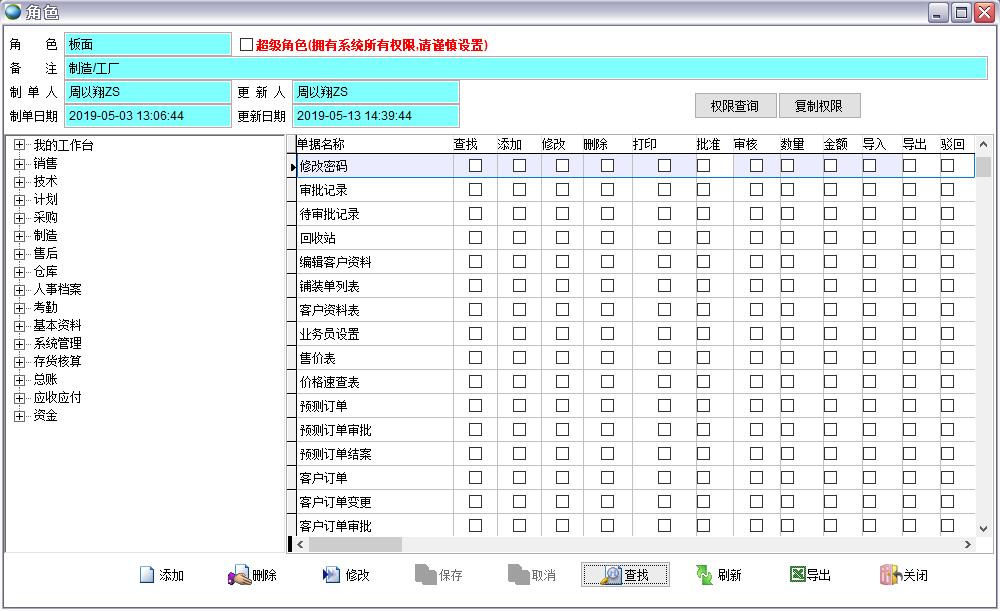1000x611 pixels.
Task: Click the 导出 (Export) Excel icon
Action: coord(797,575)
